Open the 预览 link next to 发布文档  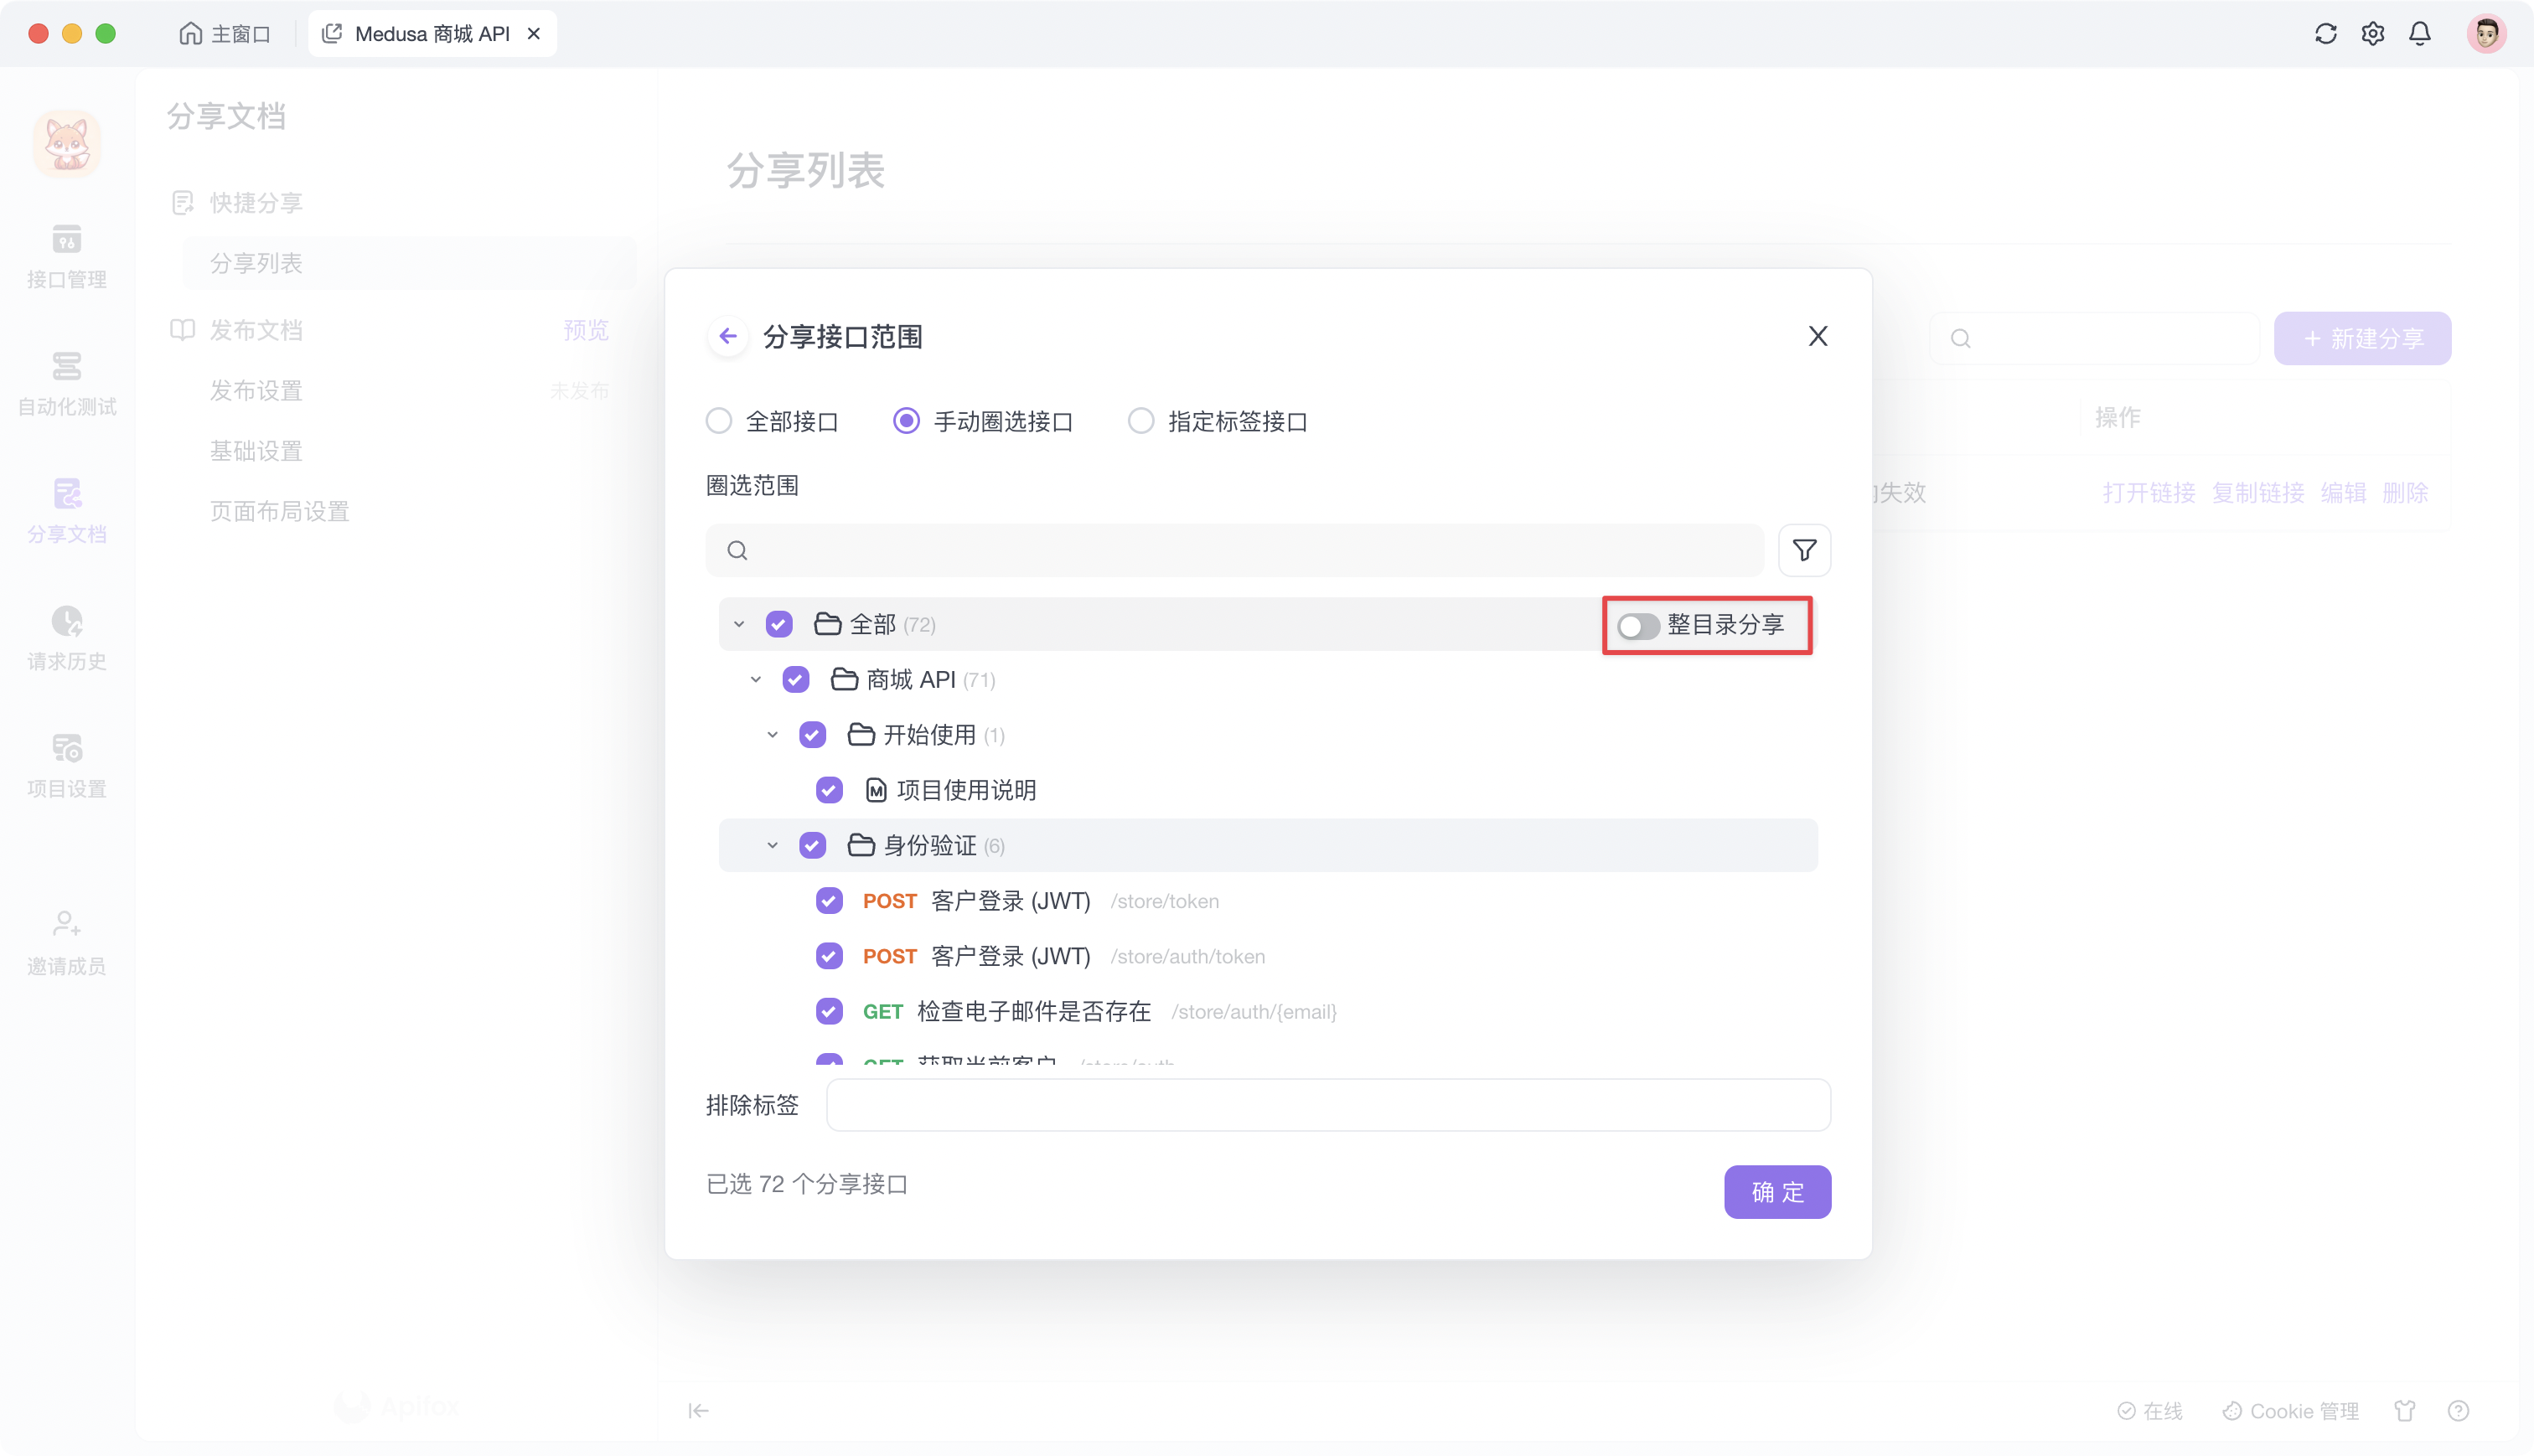(585, 330)
